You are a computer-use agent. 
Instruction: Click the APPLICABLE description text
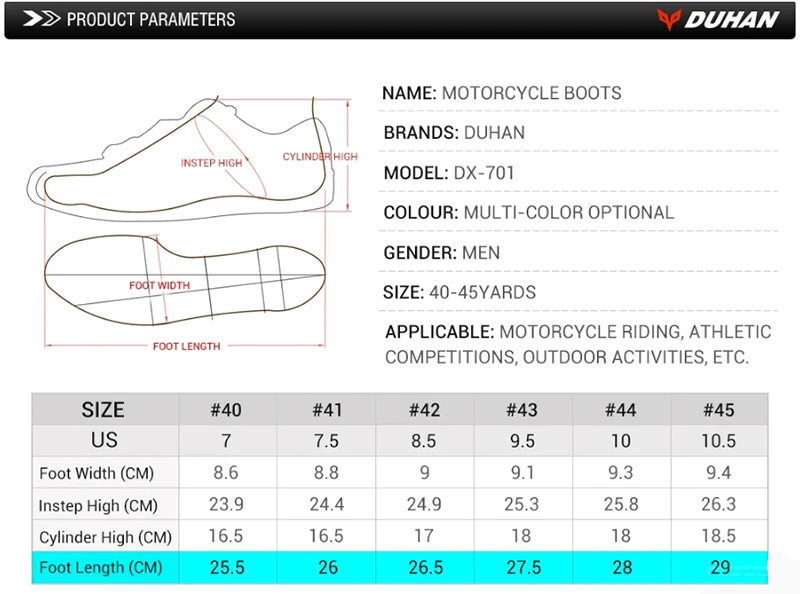(578, 344)
